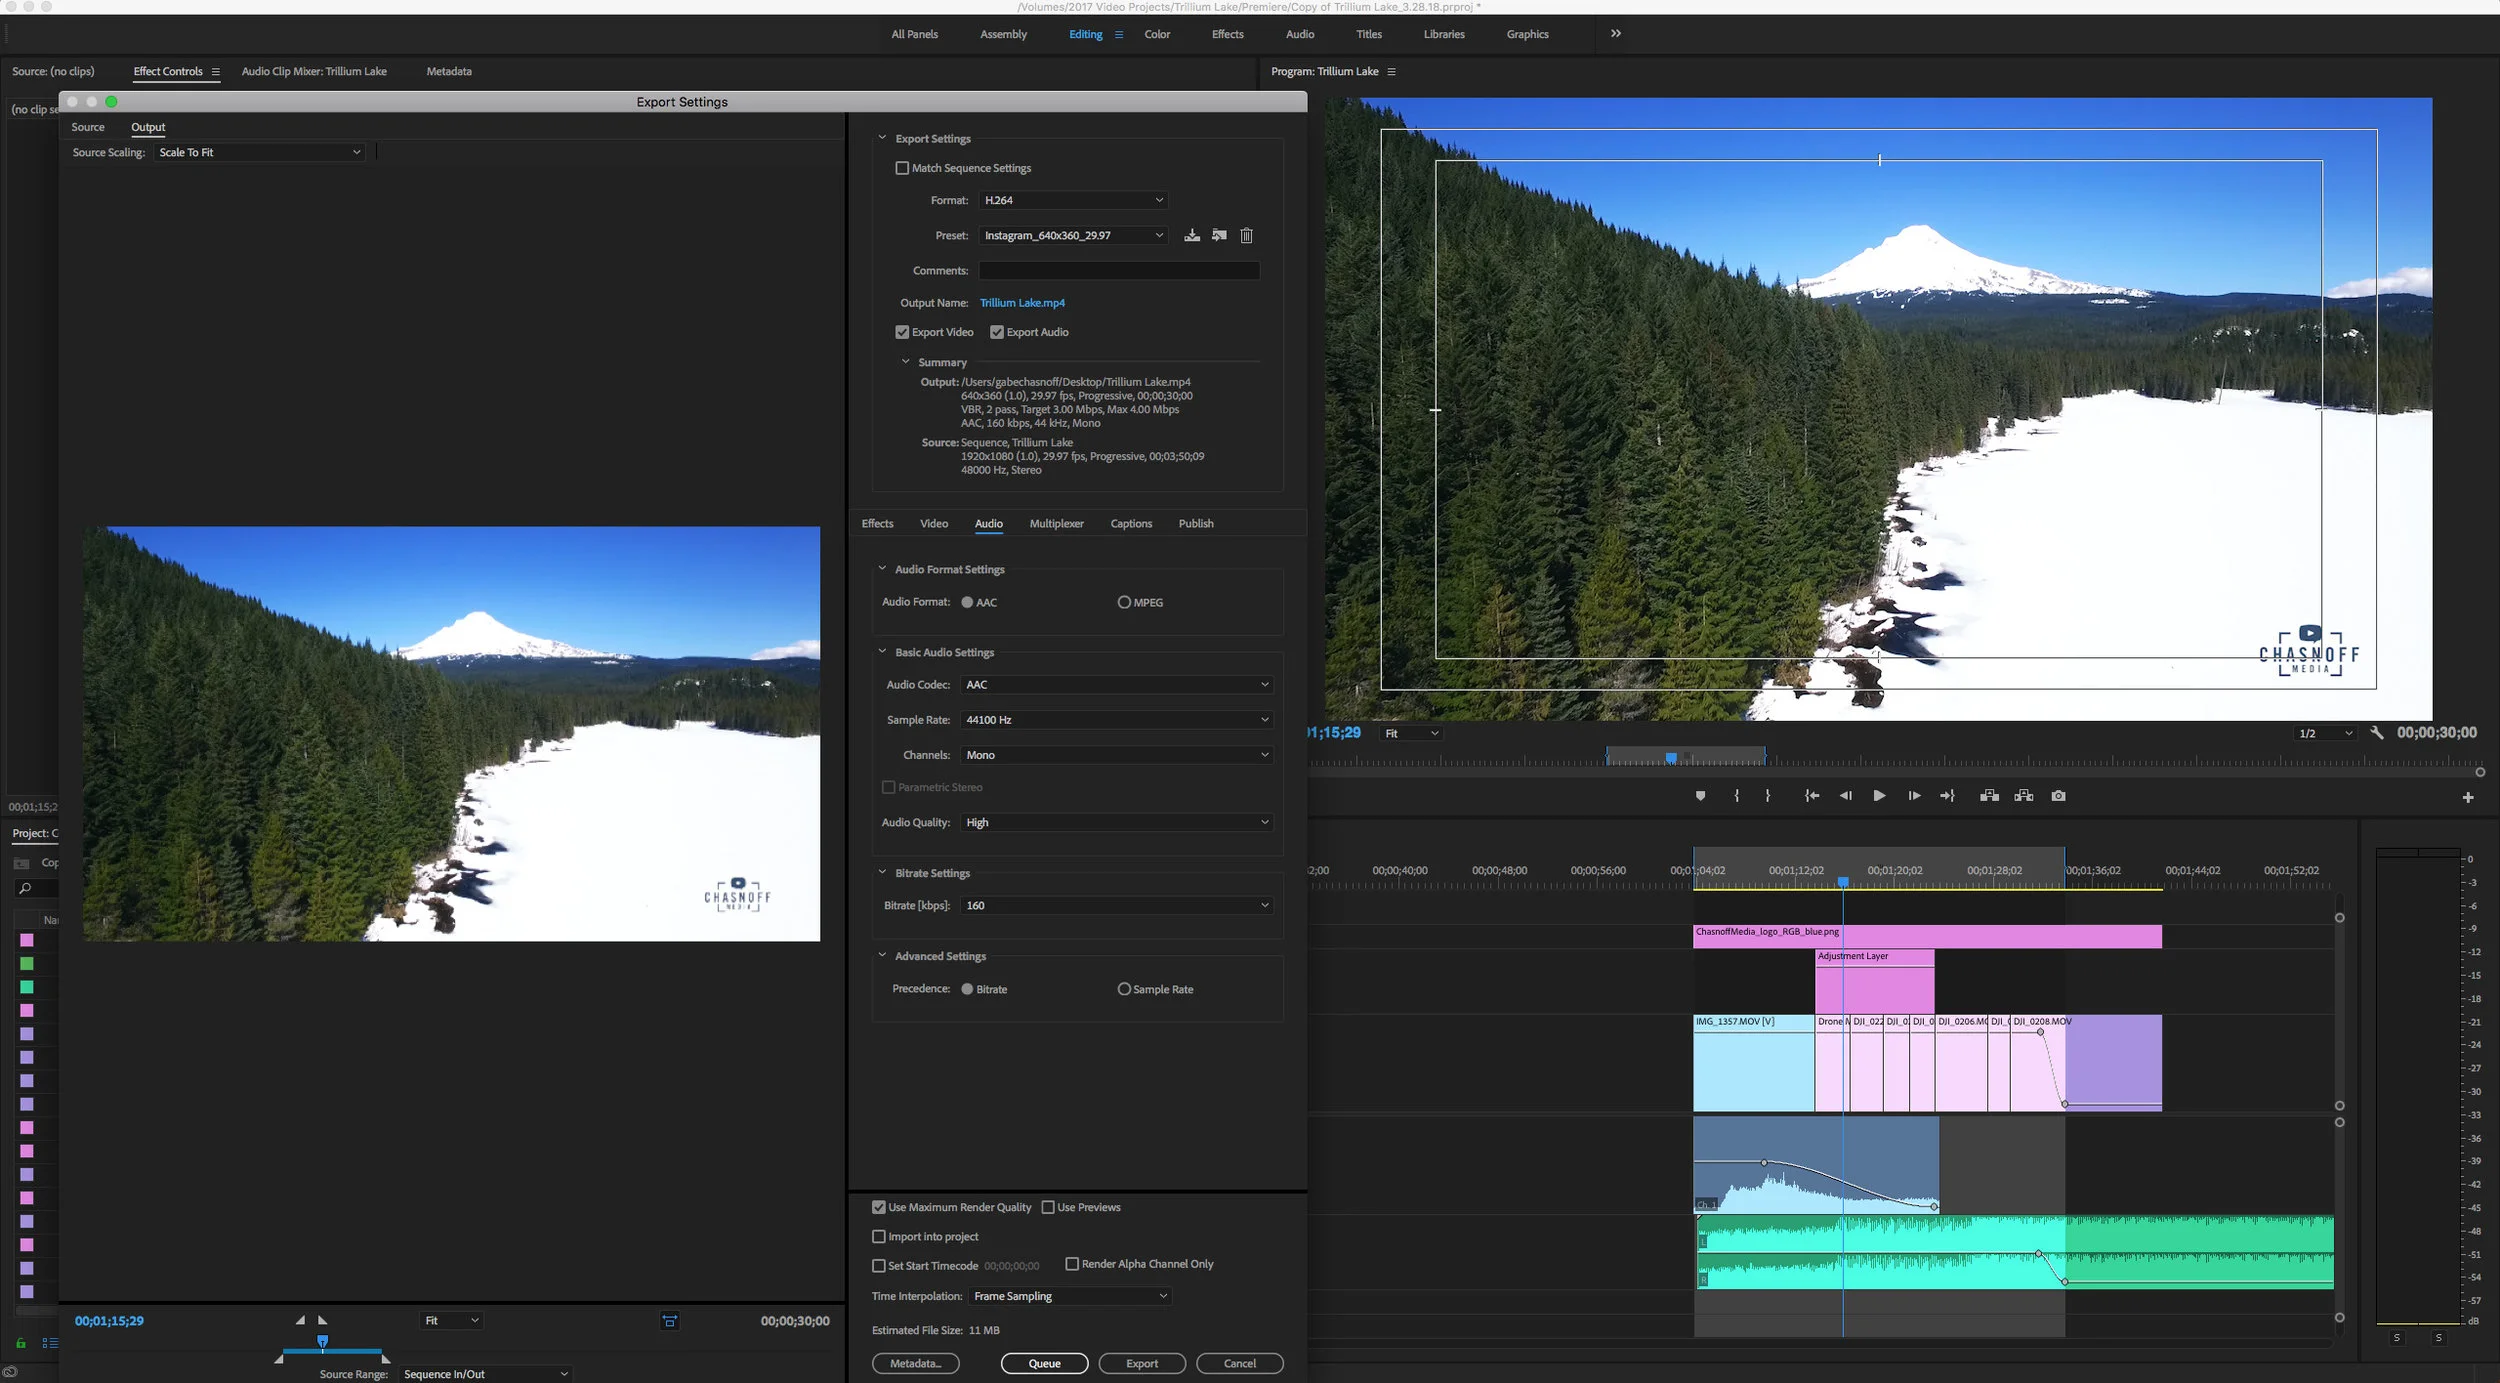Click the Step Back one frame icon
The height and width of the screenshot is (1383, 2500).
pos(1846,796)
